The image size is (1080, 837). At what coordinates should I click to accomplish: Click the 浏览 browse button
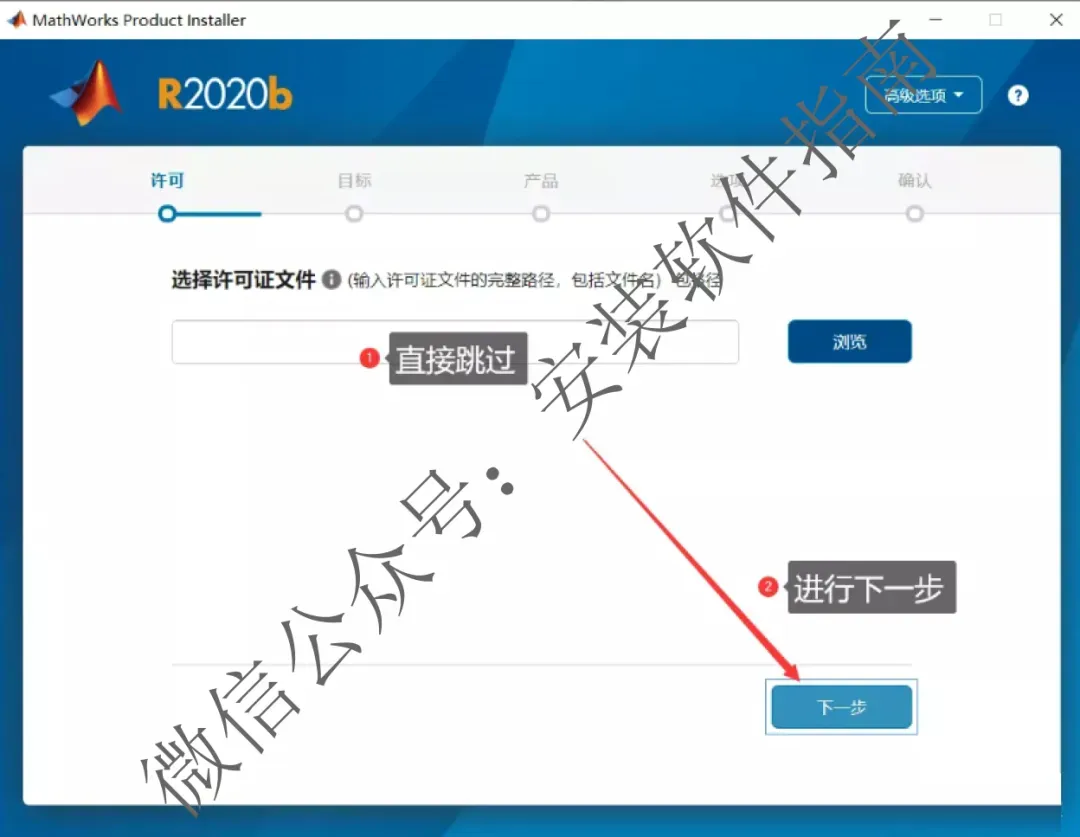tap(849, 342)
